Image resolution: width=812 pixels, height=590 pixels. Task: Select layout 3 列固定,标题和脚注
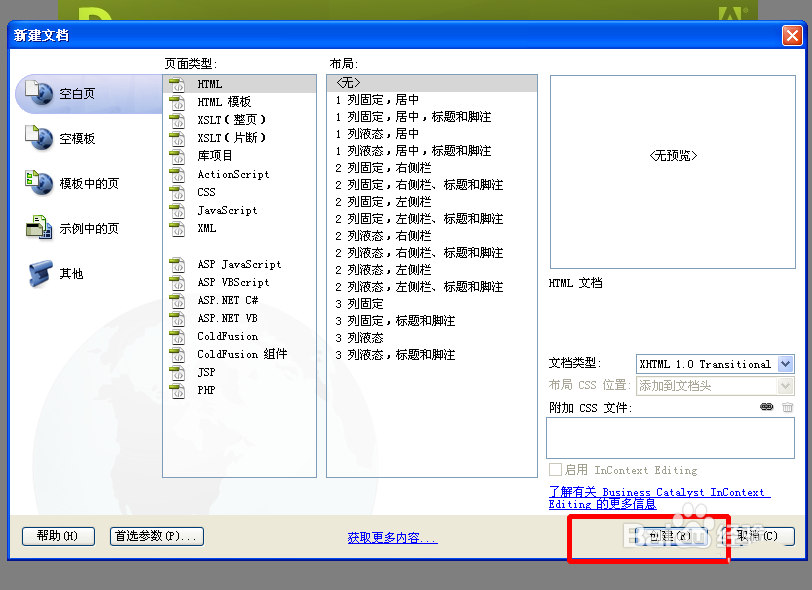pyautogui.click(x=432, y=321)
